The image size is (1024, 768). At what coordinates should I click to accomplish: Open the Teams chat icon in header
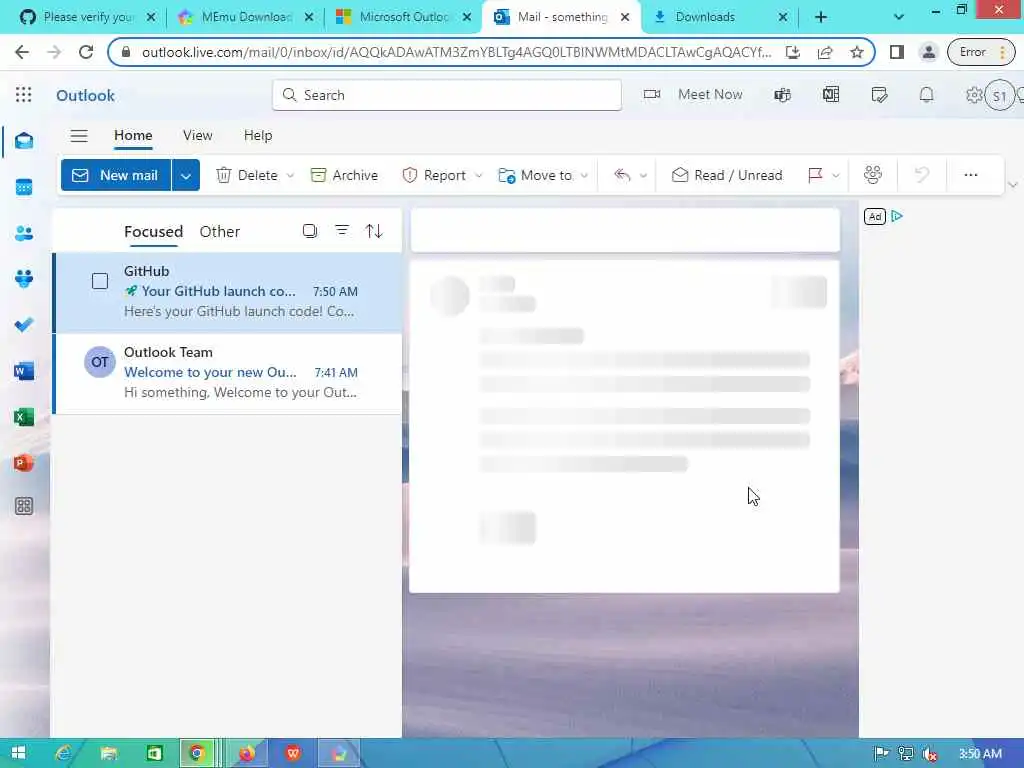point(782,95)
